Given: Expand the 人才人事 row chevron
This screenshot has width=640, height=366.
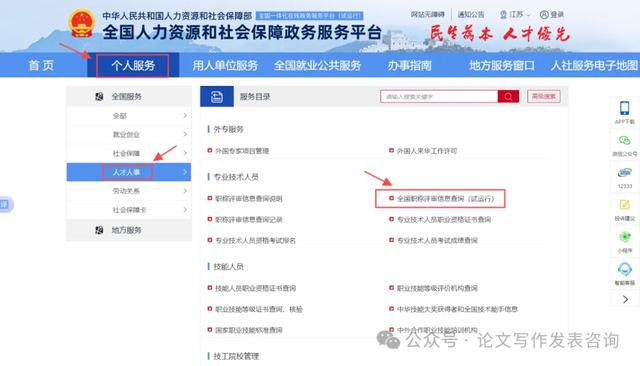Looking at the screenshot, I should [185, 172].
